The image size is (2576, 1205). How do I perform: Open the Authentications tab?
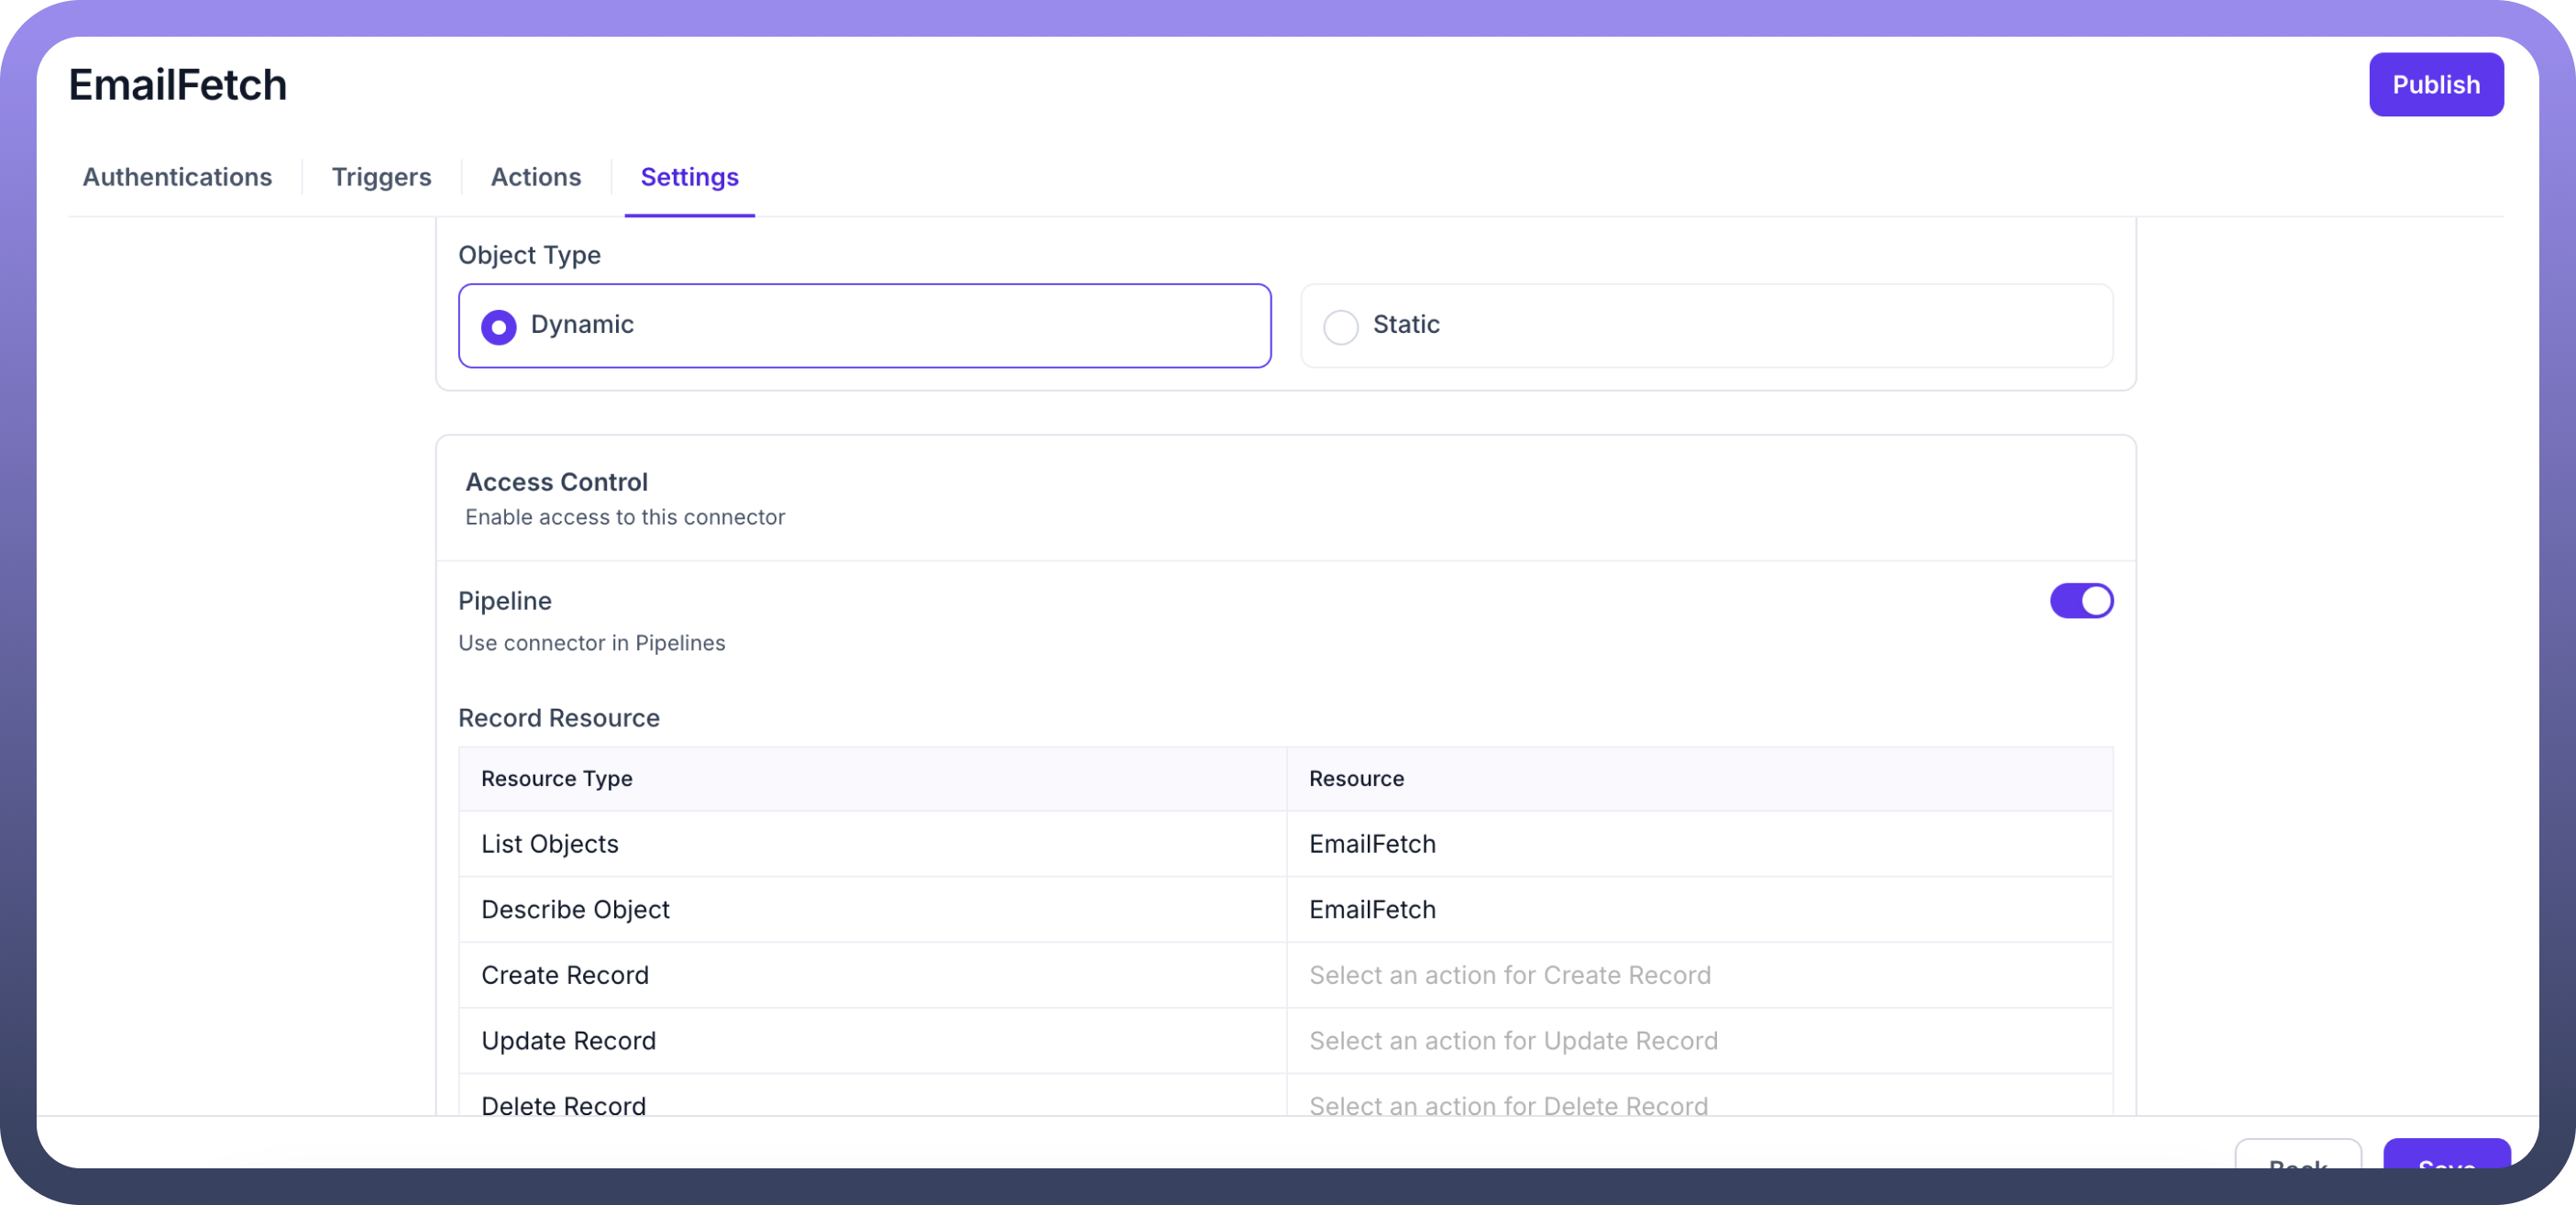pos(177,177)
